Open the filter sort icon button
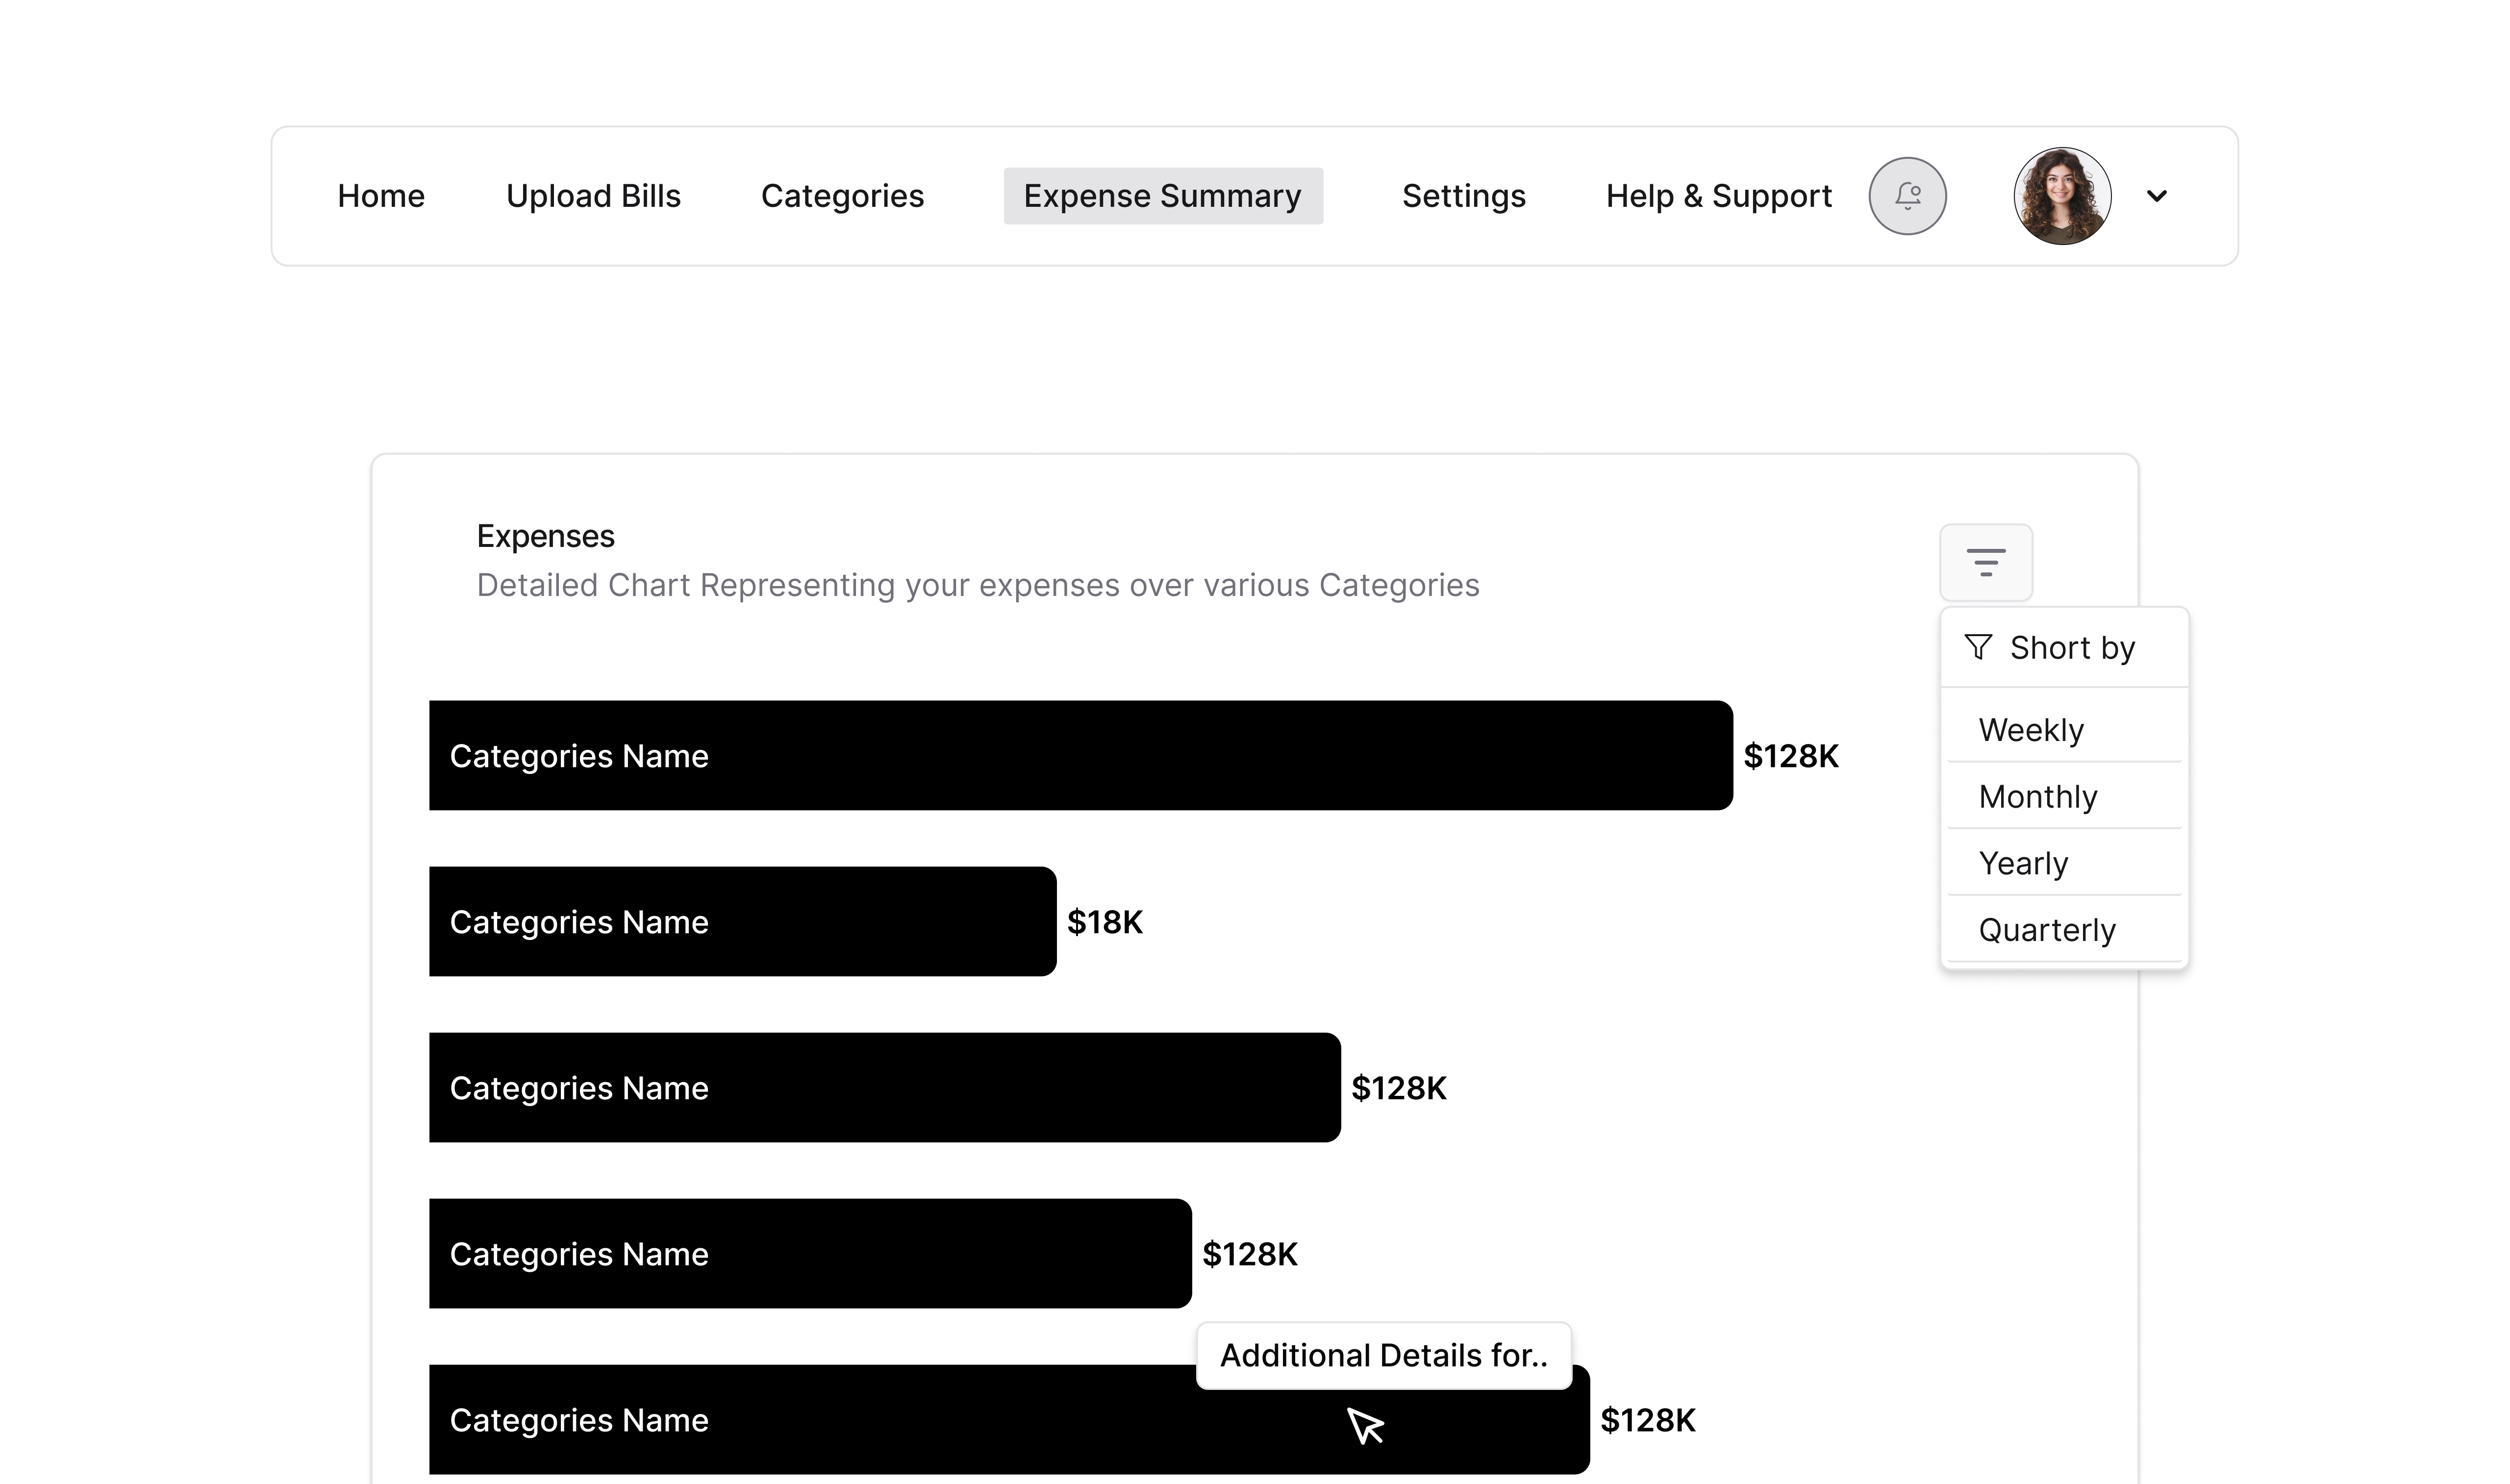Viewport: 2510px width, 1484px height. point(1985,562)
